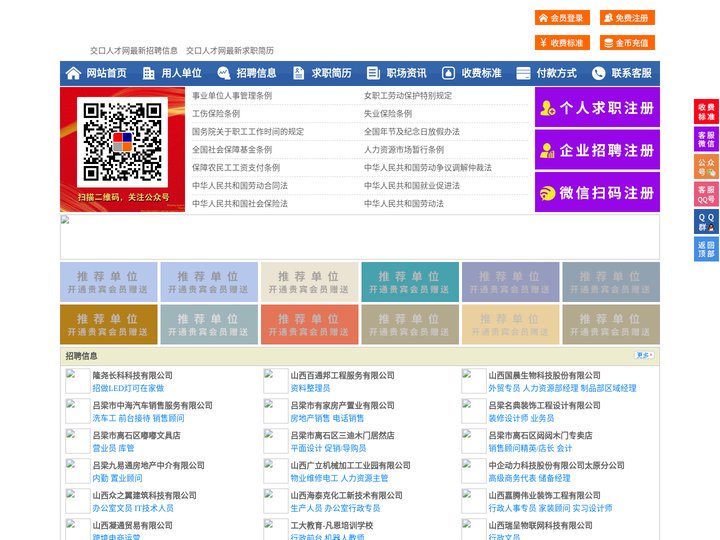Click the teal 推荐单位 tile
The width and height of the screenshot is (720, 540).
click(410, 282)
